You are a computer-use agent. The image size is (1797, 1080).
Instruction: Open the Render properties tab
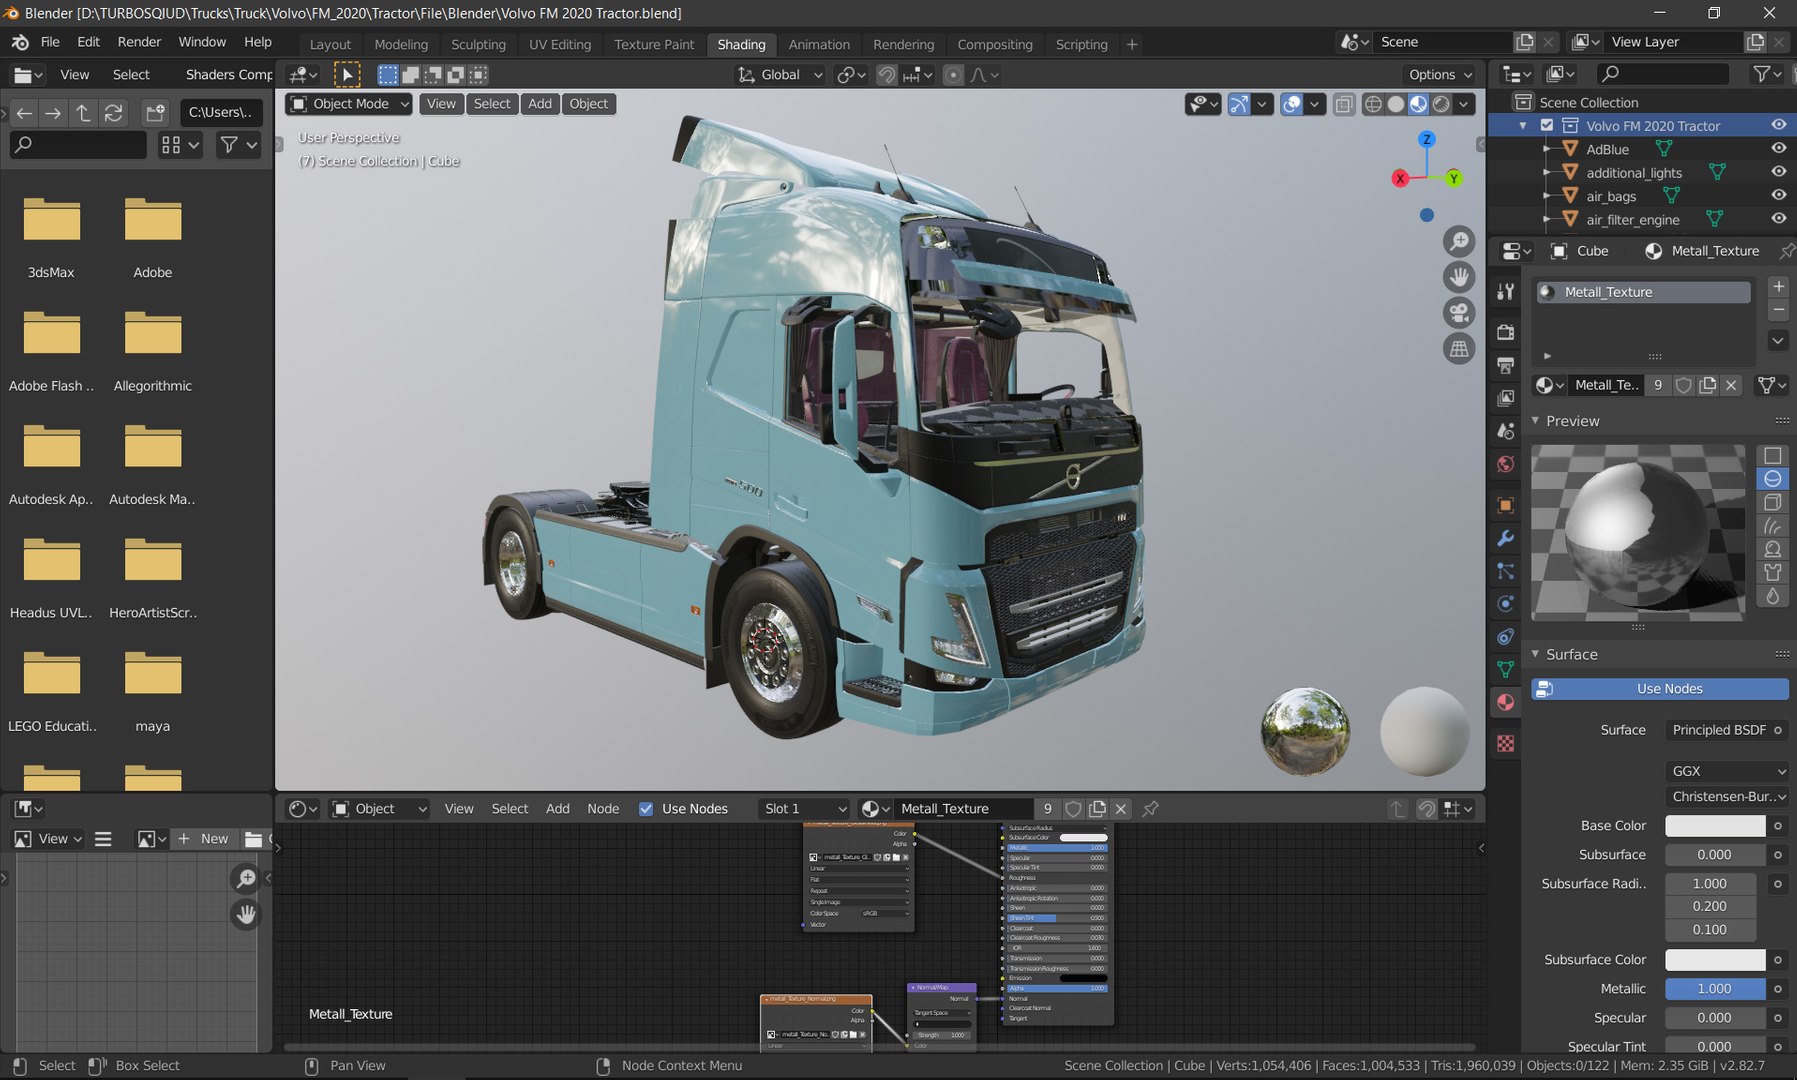(1505, 332)
